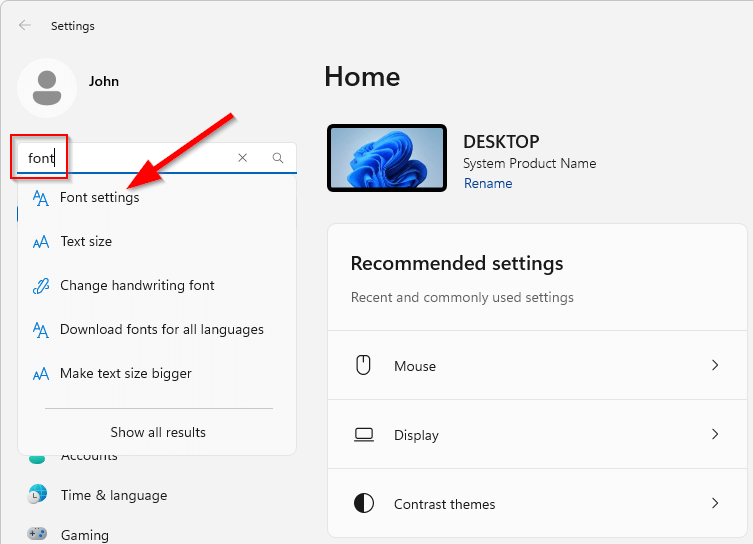Click the handwriting font pen icon
The image size is (753, 544).
click(41, 286)
